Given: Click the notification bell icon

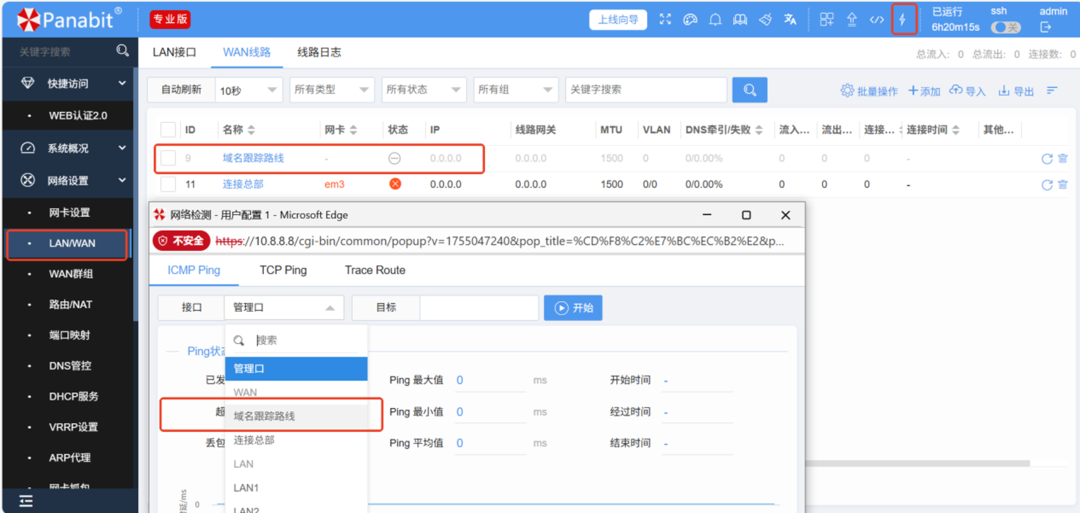Looking at the screenshot, I should [715, 20].
